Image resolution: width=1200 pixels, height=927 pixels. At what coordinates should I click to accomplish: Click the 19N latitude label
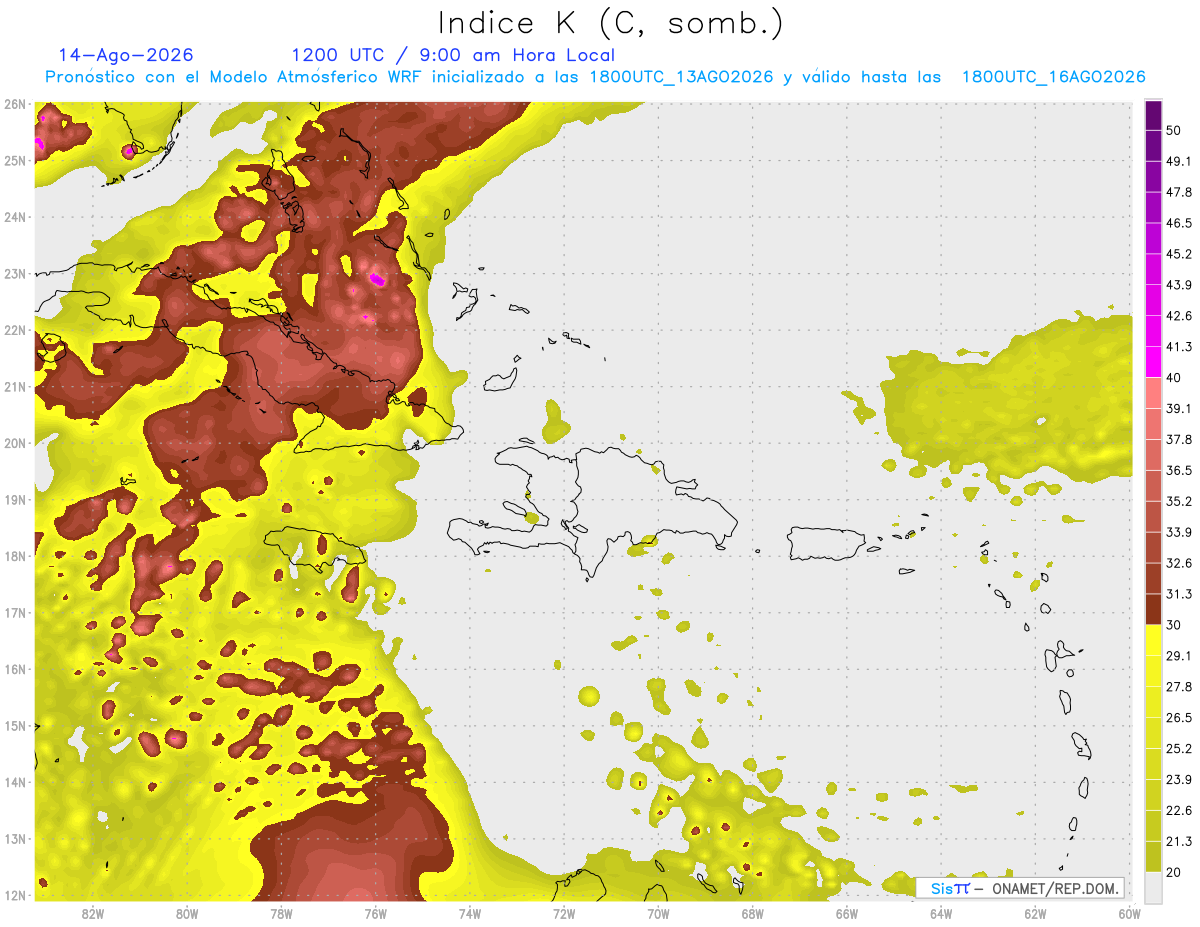[14, 499]
